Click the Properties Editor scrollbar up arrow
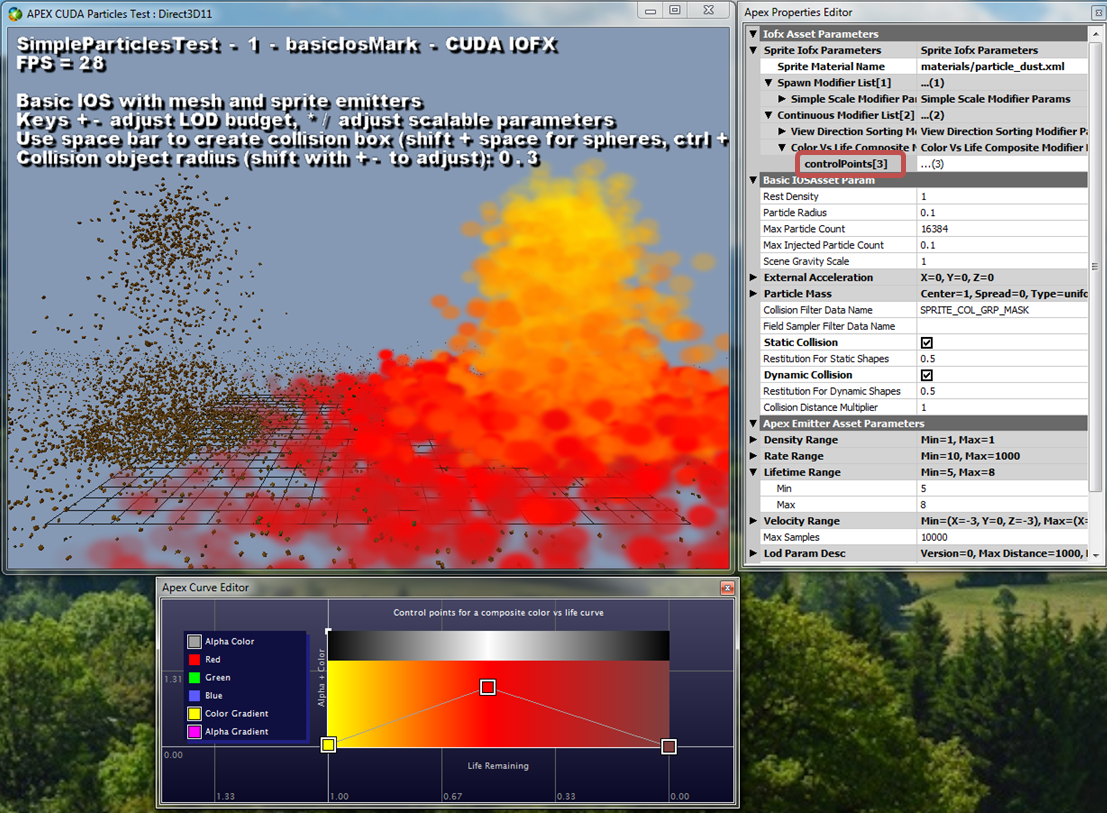This screenshot has width=1107, height=813. (x=1095, y=32)
